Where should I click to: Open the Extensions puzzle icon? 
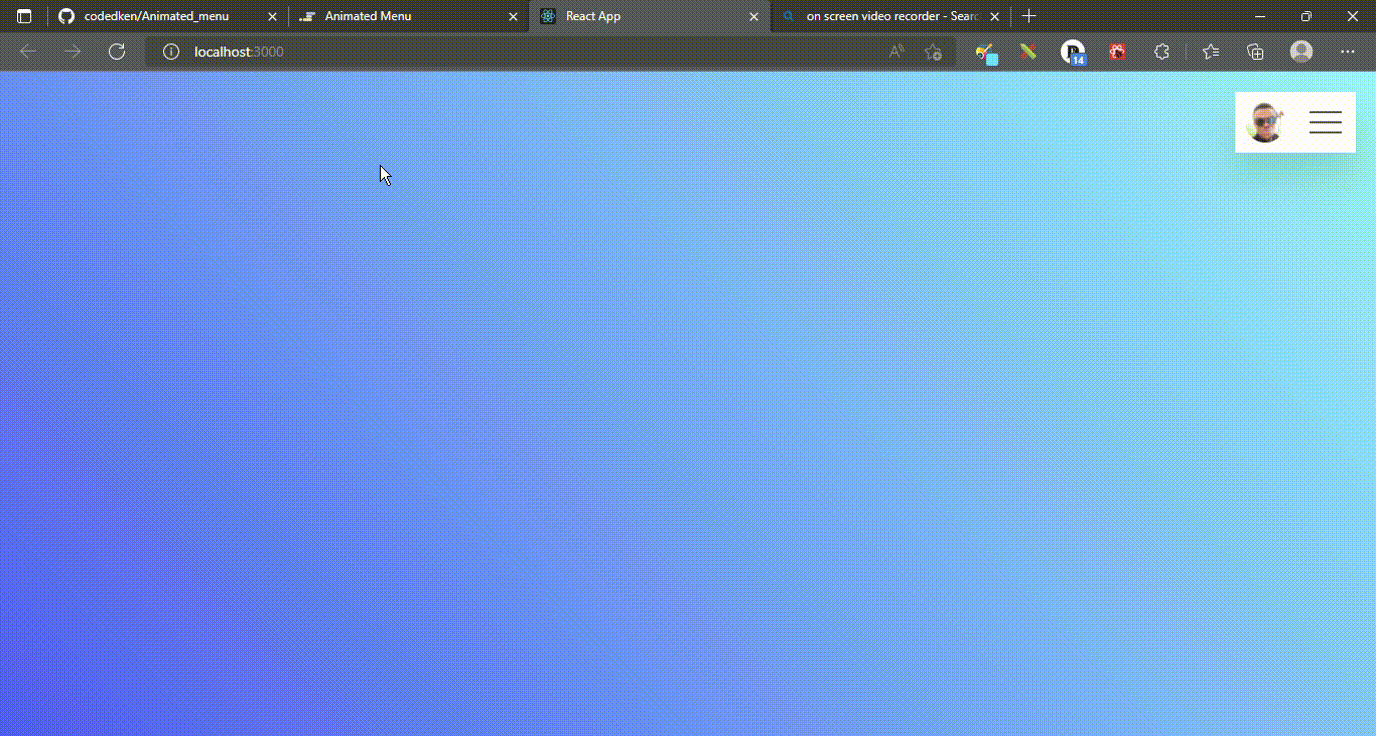pyautogui.click(x=1161, y=51)
